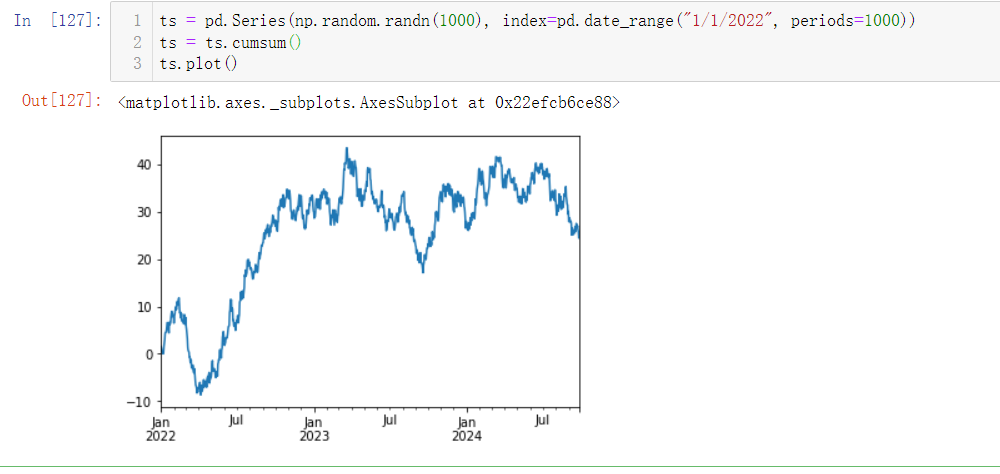The image size is (1000, 474).
Task: Click the x-axis label Jan 2024
Action: (x=467, y=429)
